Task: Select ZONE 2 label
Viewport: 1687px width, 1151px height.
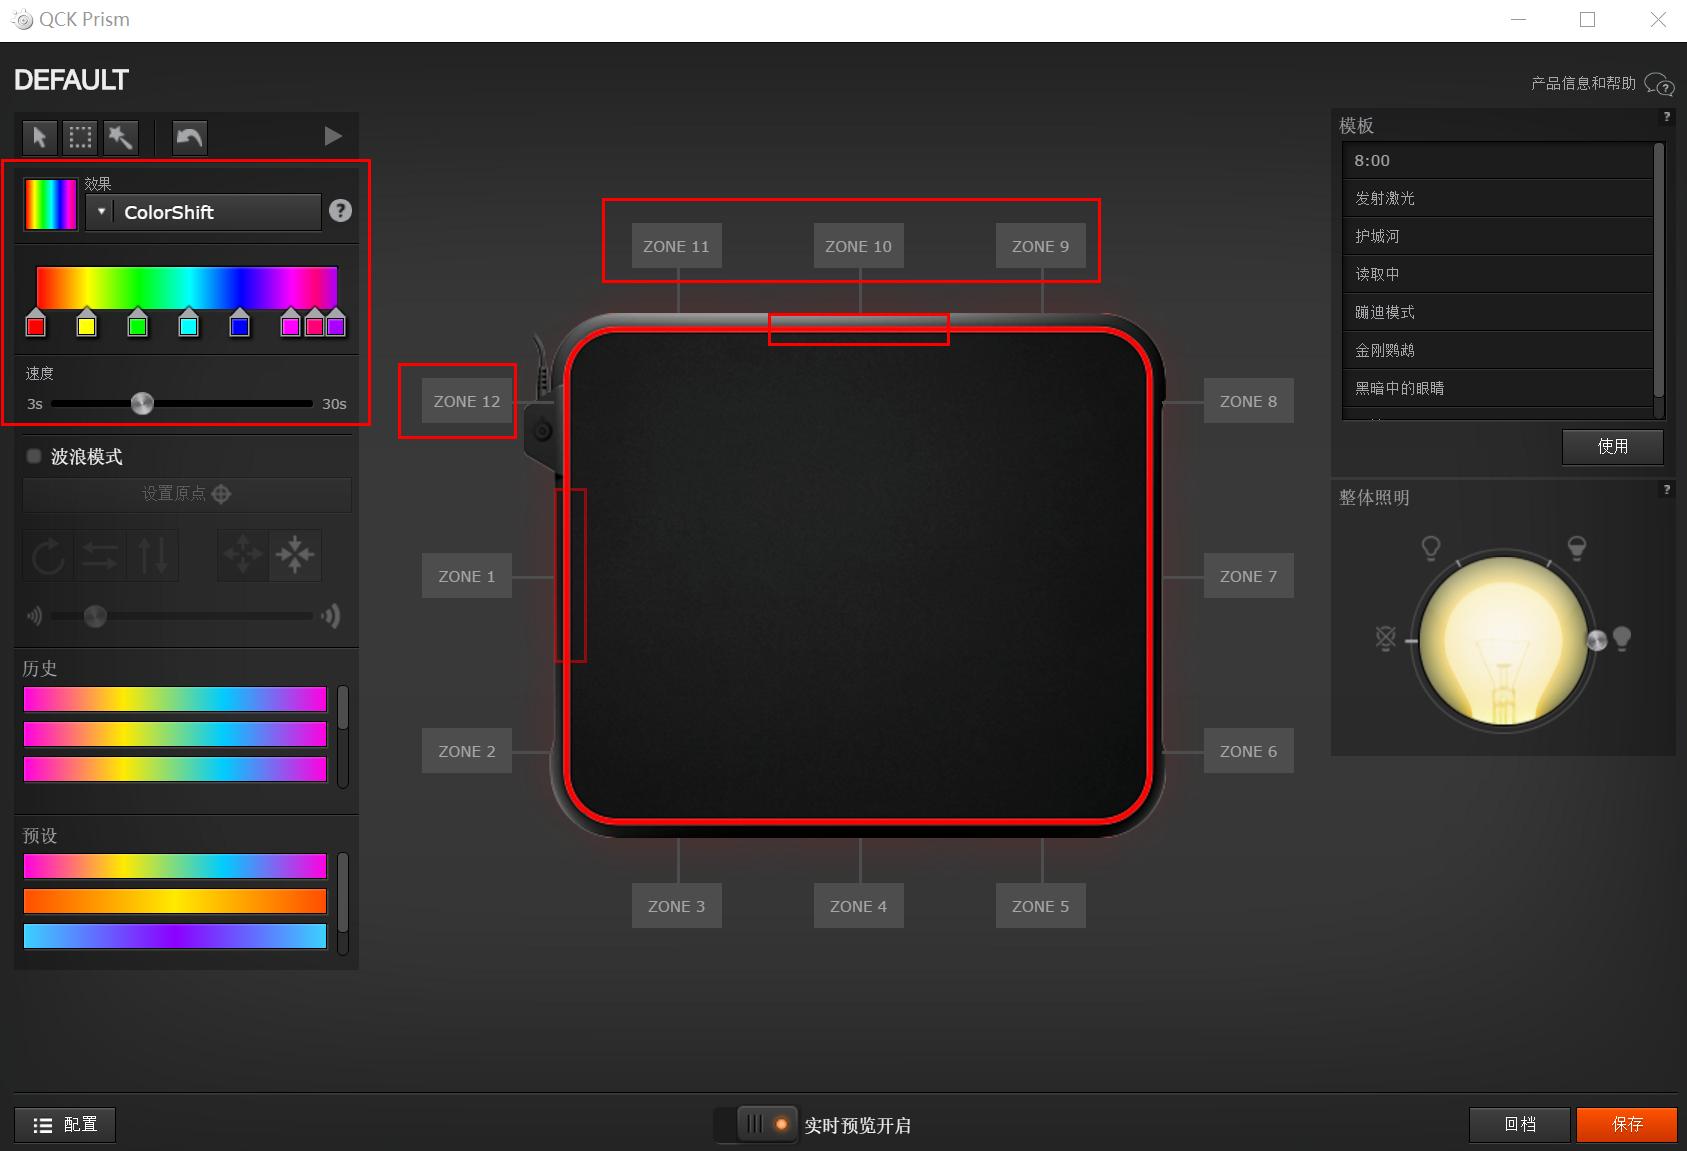Action: click(467, 751)
